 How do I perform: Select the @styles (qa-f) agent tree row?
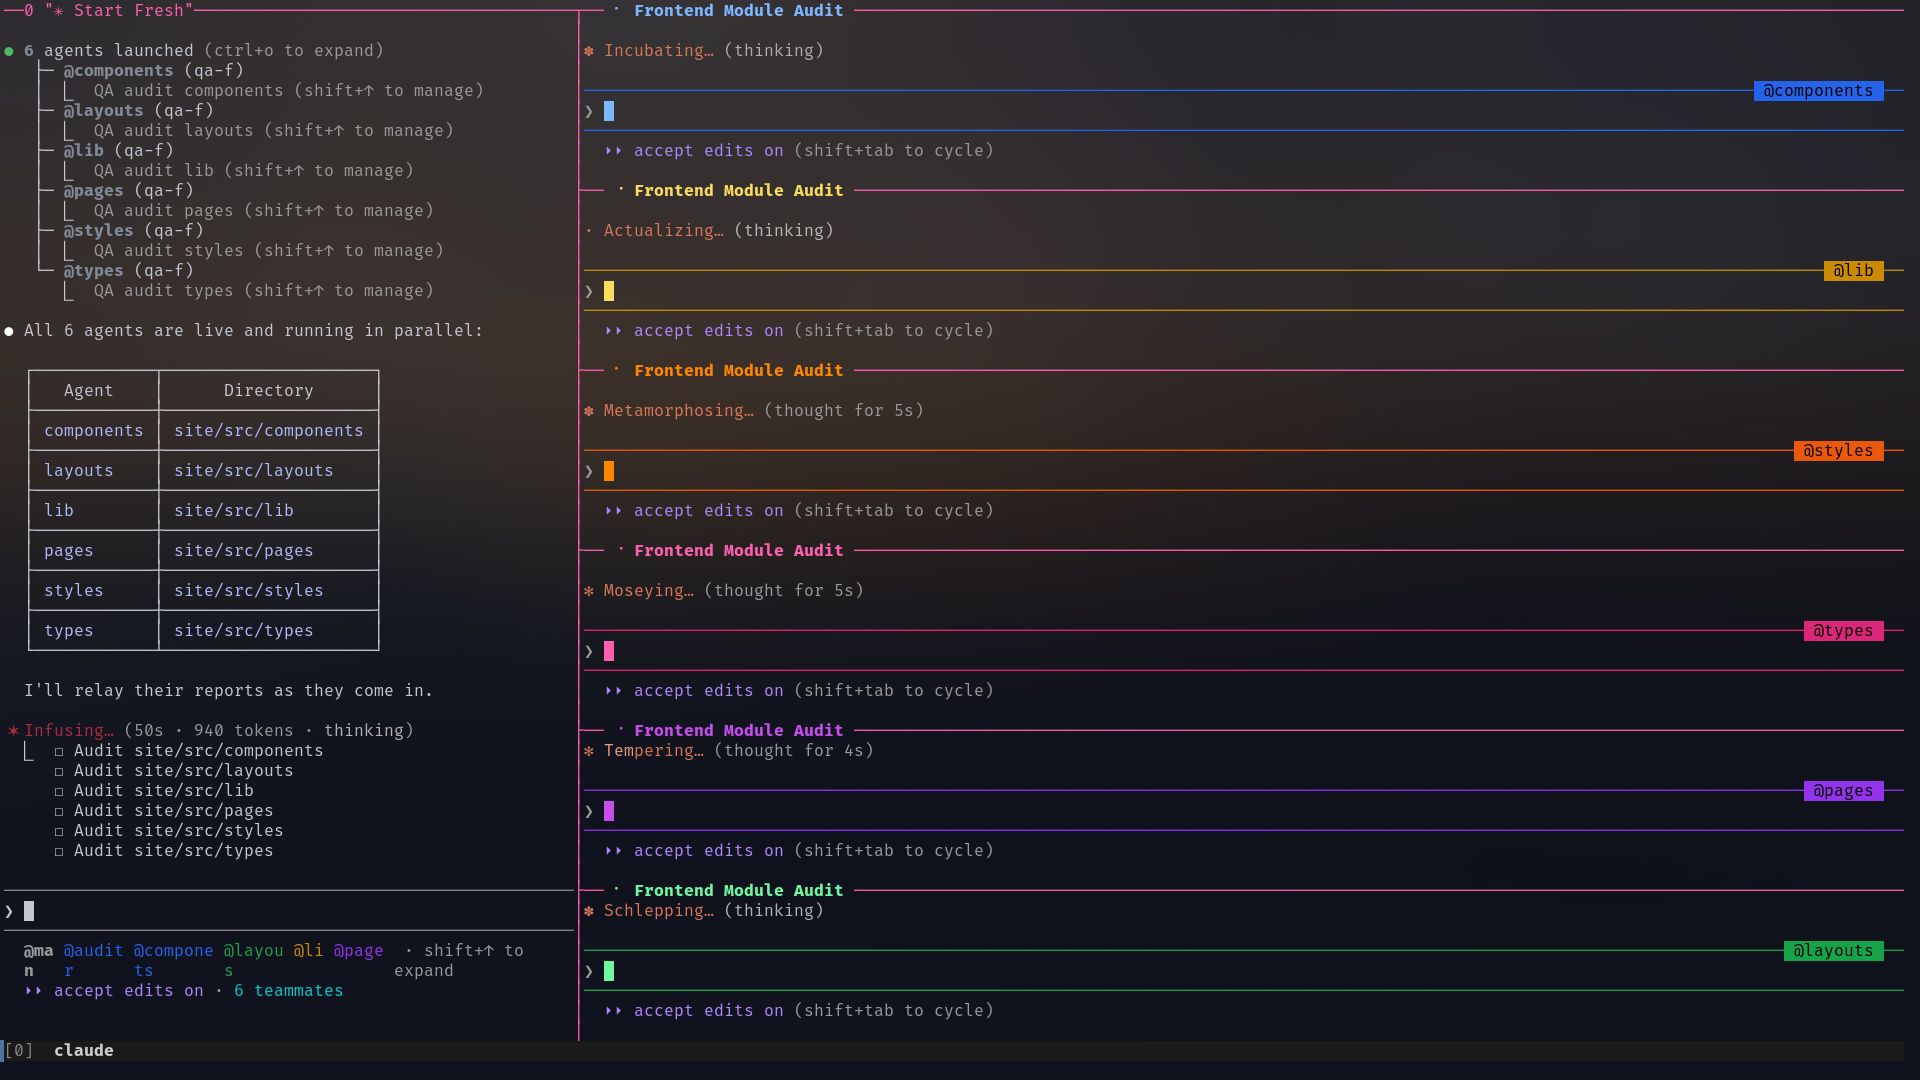134,231
